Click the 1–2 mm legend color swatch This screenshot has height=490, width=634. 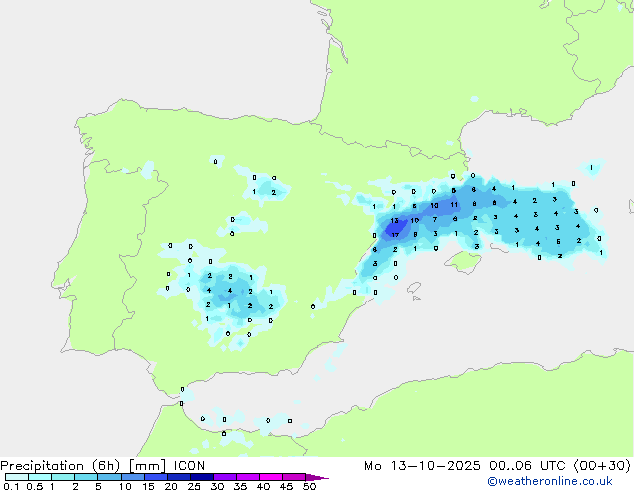[x=63, y=477]
